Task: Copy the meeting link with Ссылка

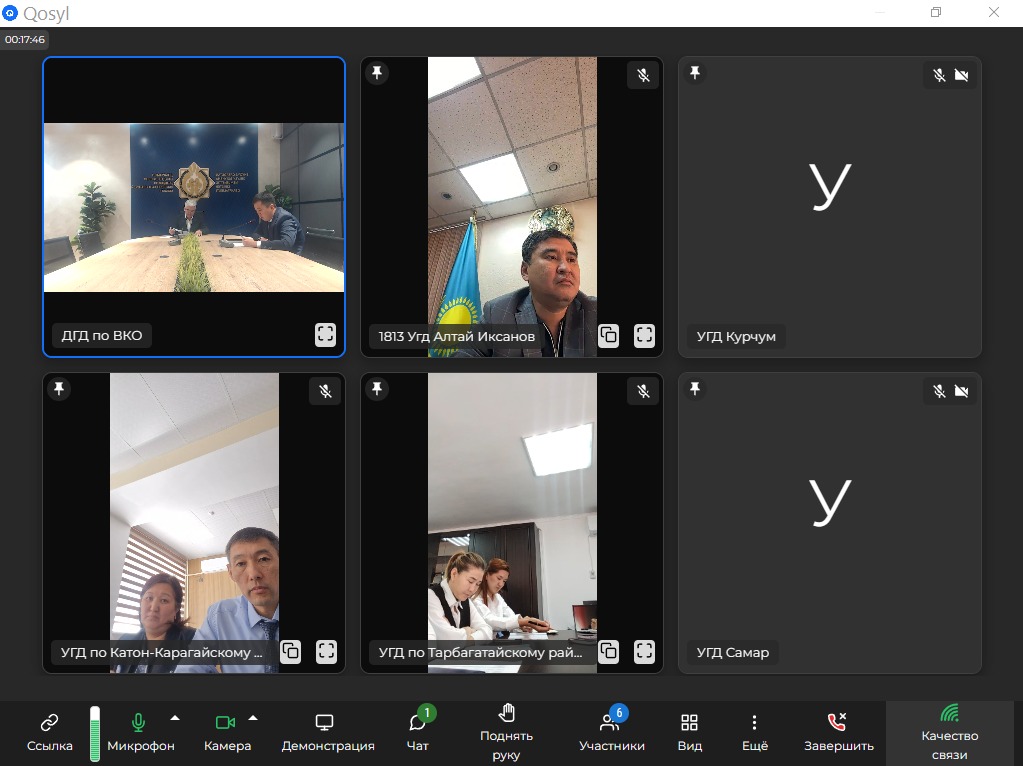Action: coord(50,732)
